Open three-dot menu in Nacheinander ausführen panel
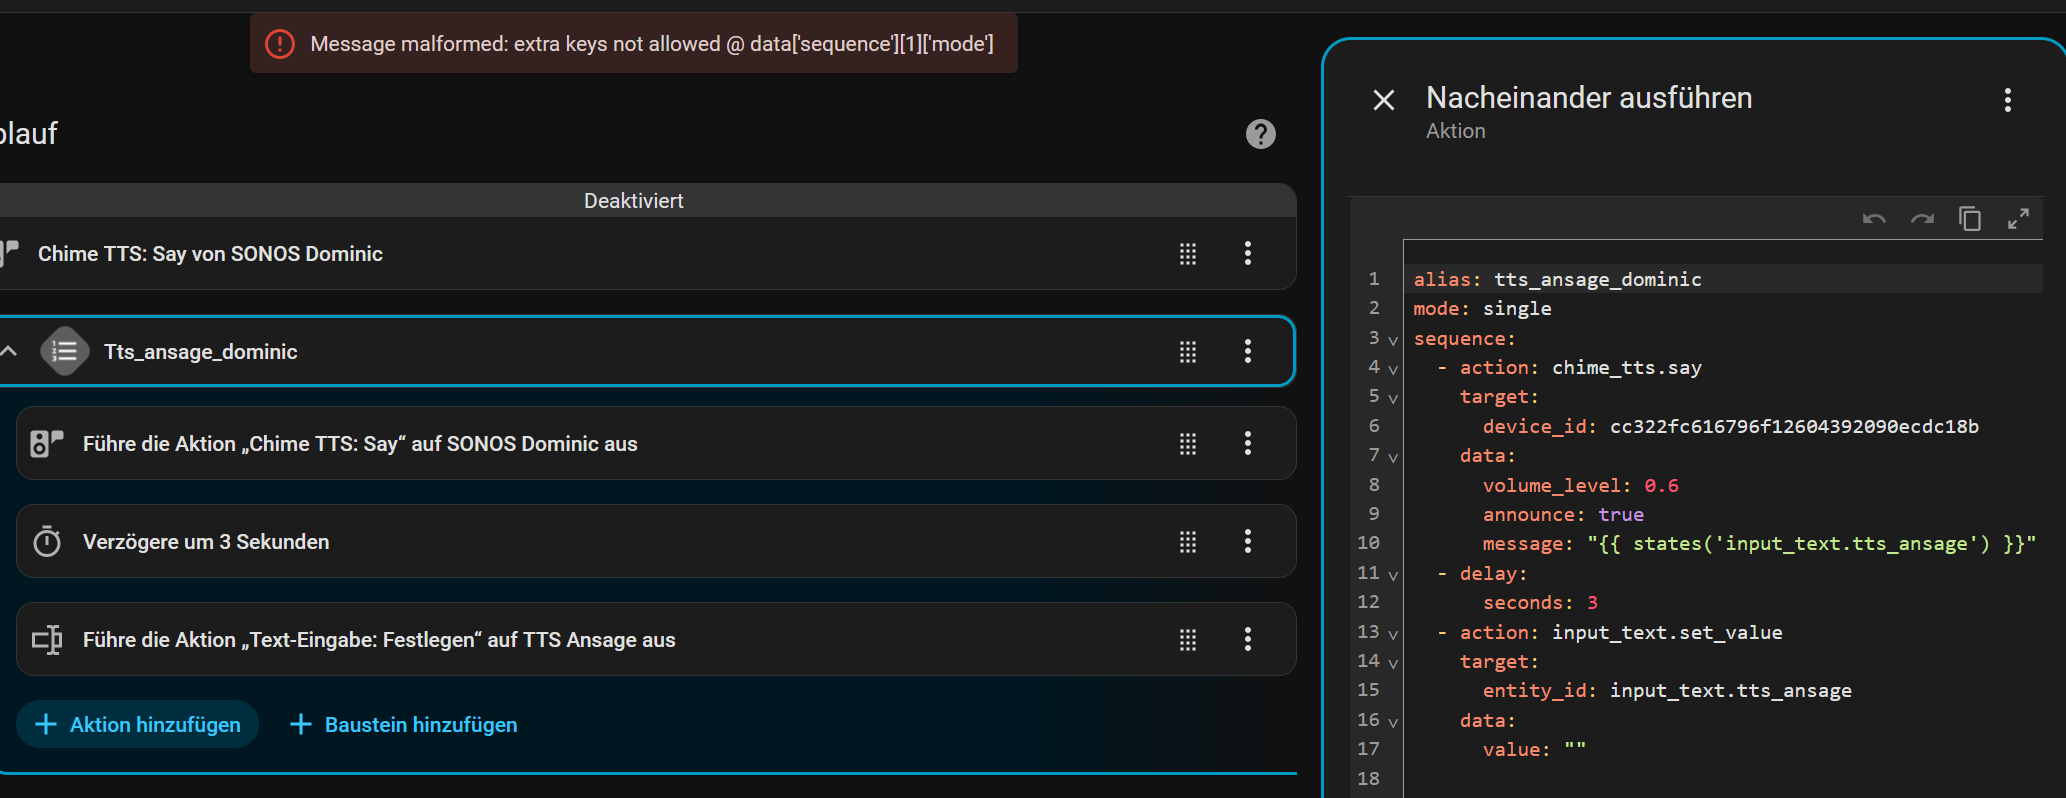 [x=2007, y=100]
